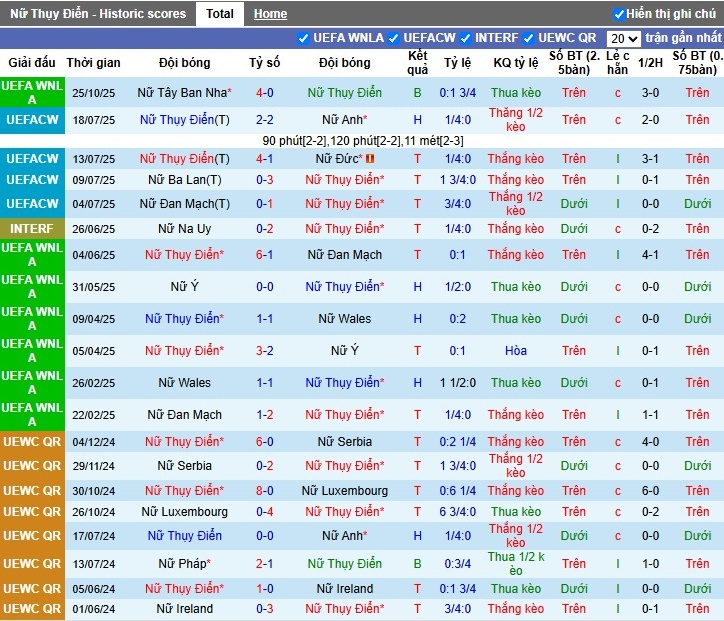Click the Tỷ số column header
Viewport: 724px width, 621px height.
pos(264,62)
